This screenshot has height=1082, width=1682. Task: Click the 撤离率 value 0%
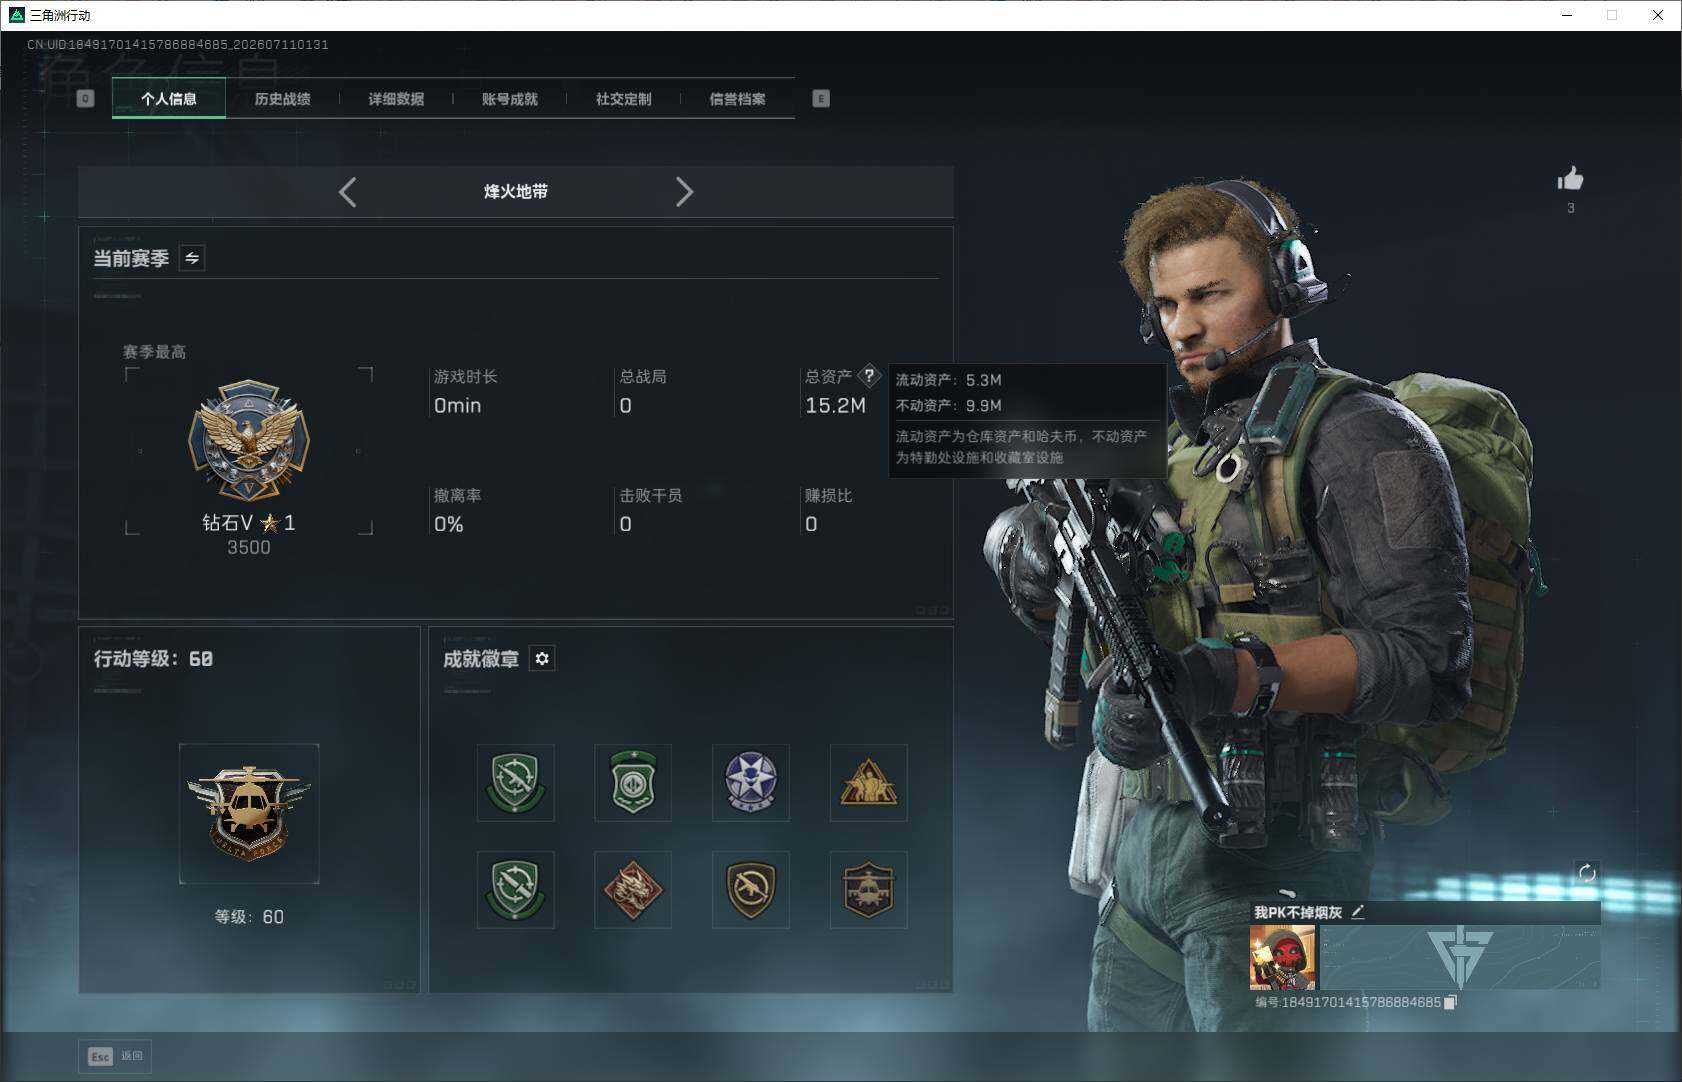pos(448,524)
